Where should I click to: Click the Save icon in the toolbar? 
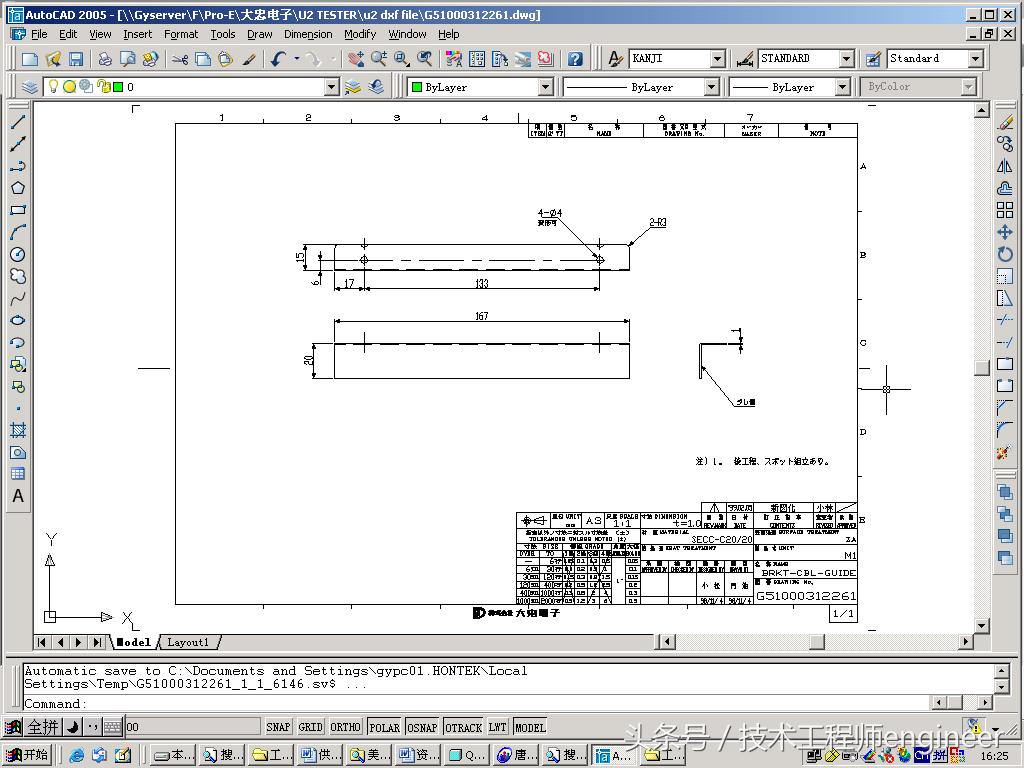(76, 59)
